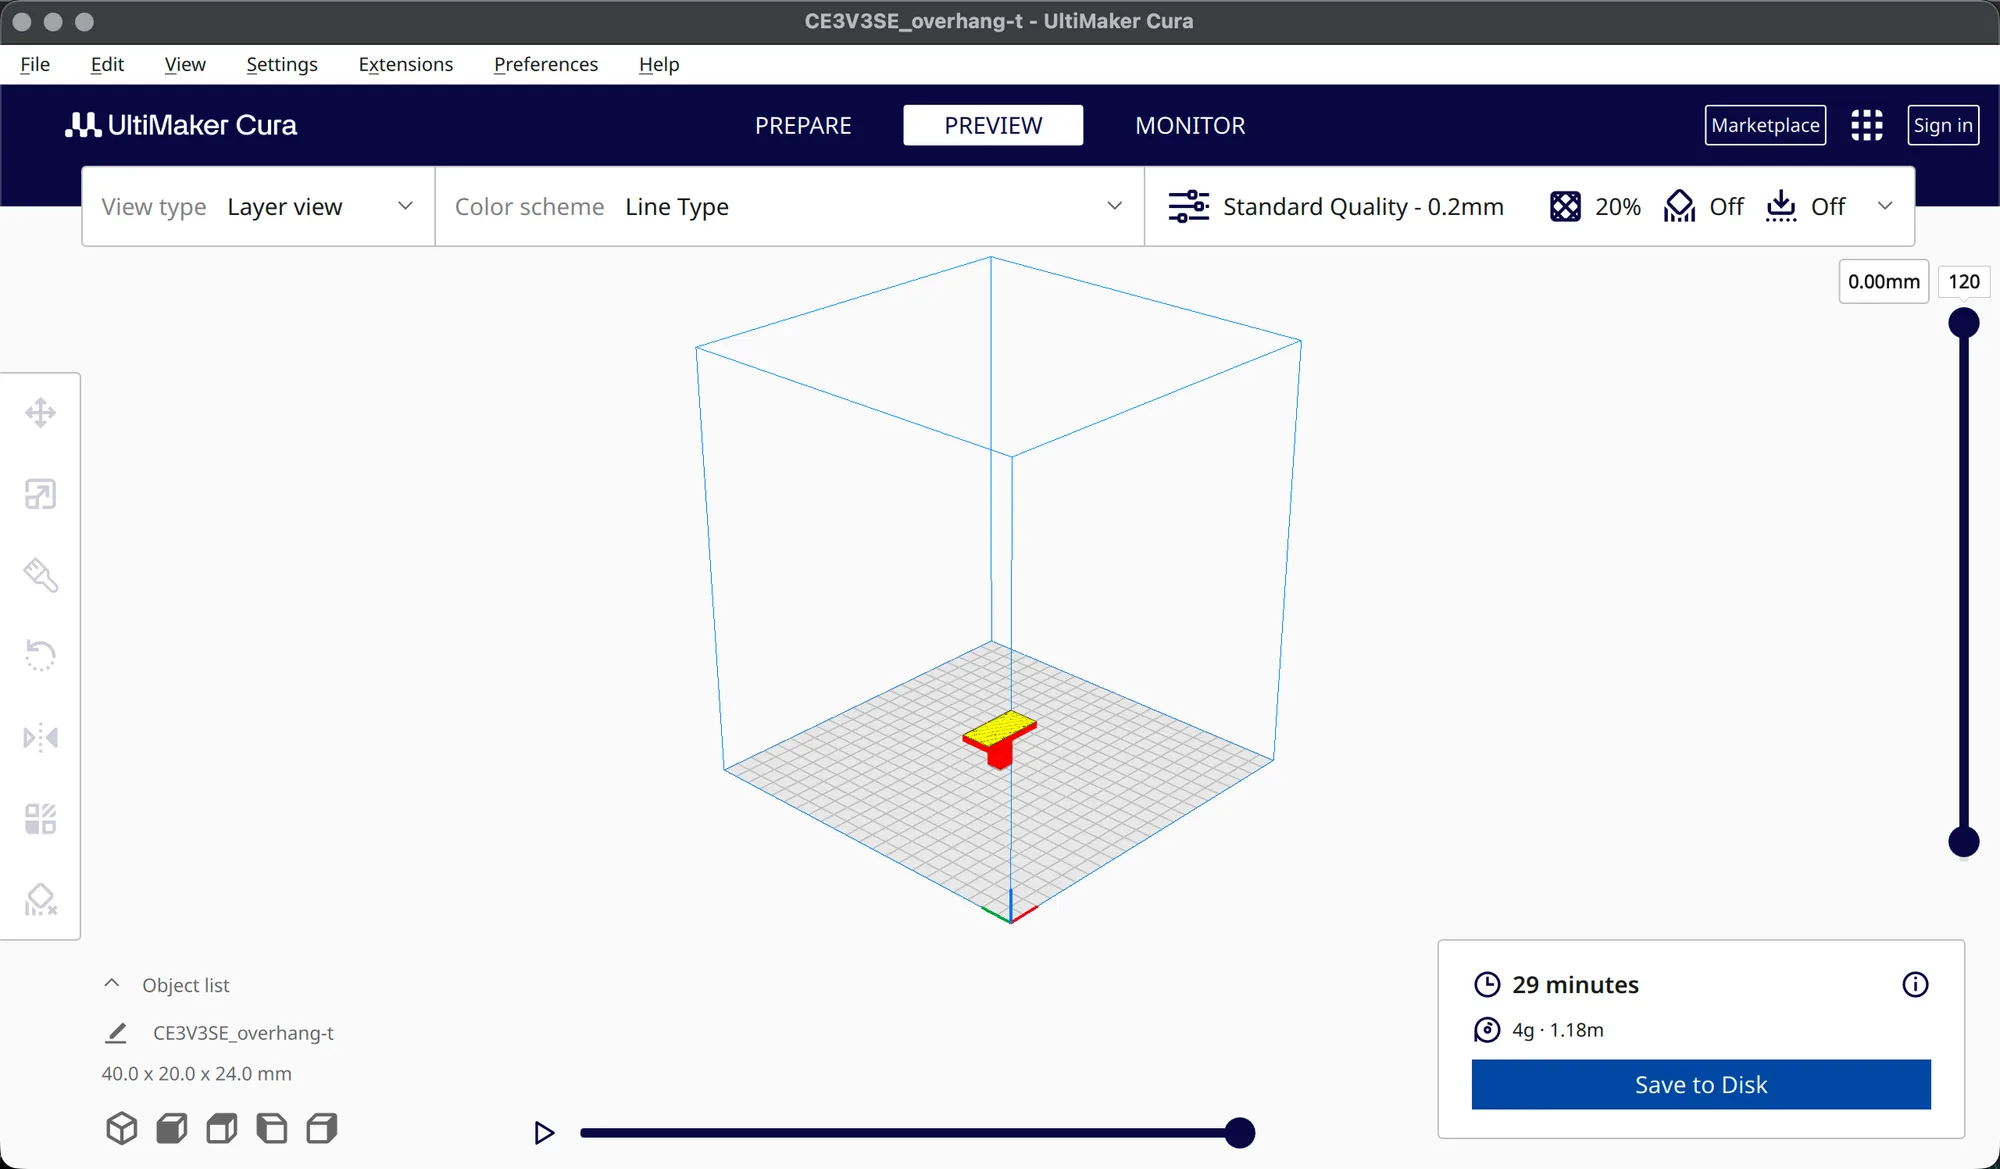This screenshot has height=1169, width=2000.
Task: Click the red and yellow model on build plate
Action: (999, 739)
